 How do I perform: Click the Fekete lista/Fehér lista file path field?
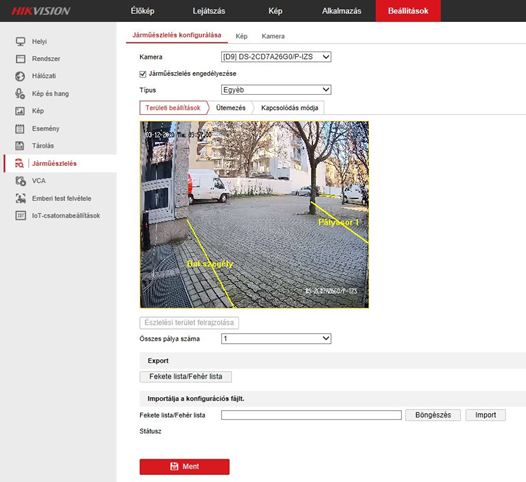pyautogui.click(x=311, y=415)
